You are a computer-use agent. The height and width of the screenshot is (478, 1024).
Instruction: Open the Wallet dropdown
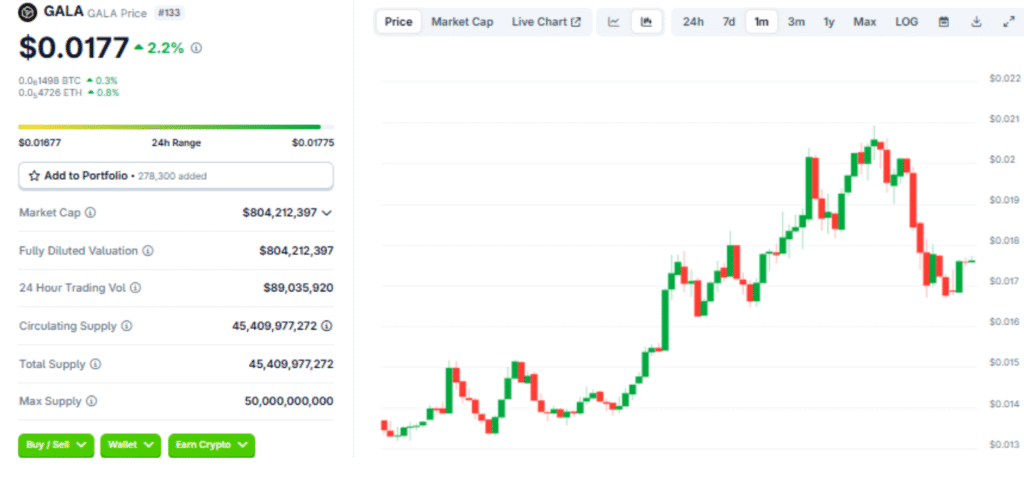click(130, 445)
